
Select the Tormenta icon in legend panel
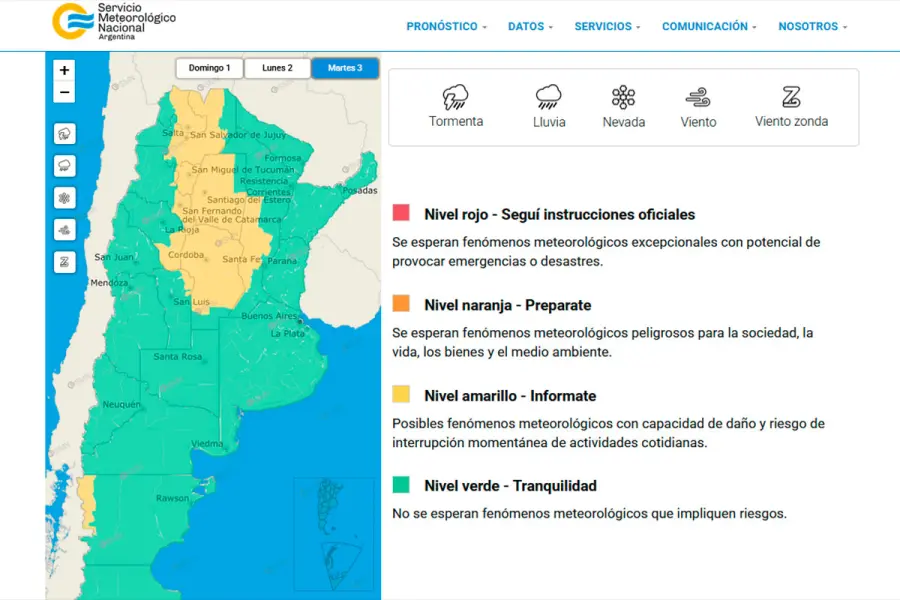pos(456,98)
